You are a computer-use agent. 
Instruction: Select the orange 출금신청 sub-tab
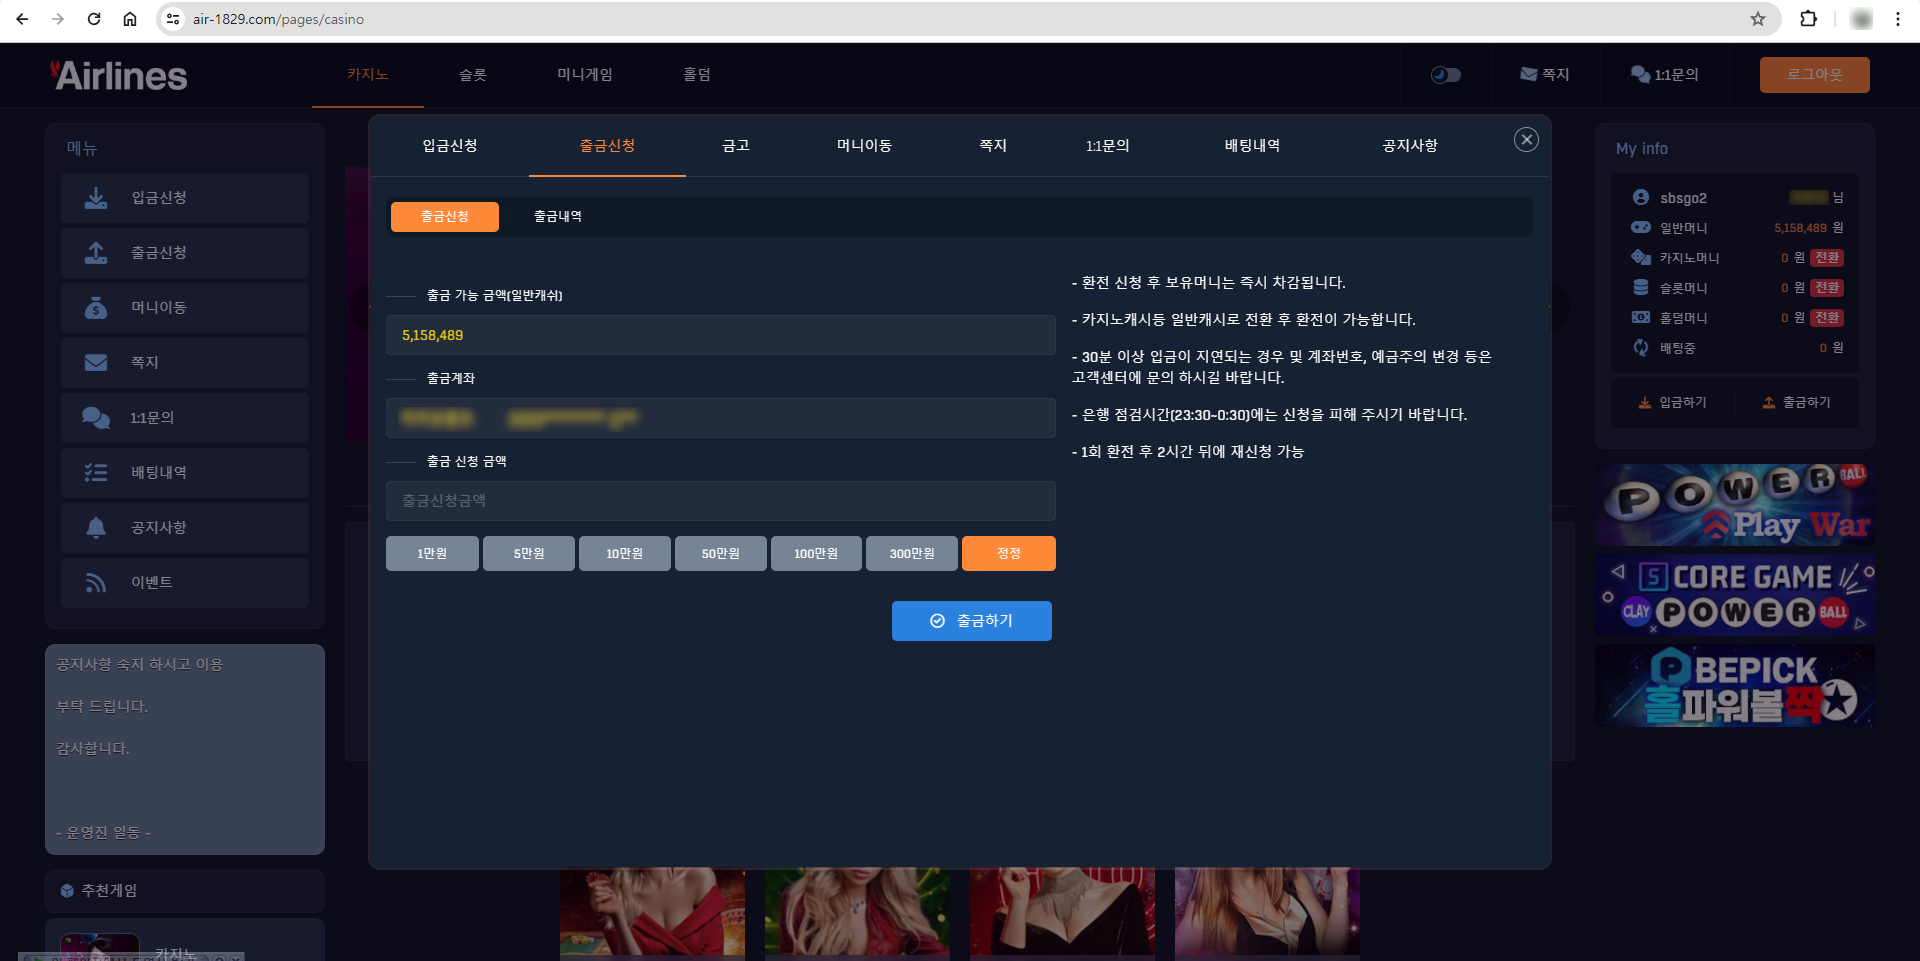(445, 217)
